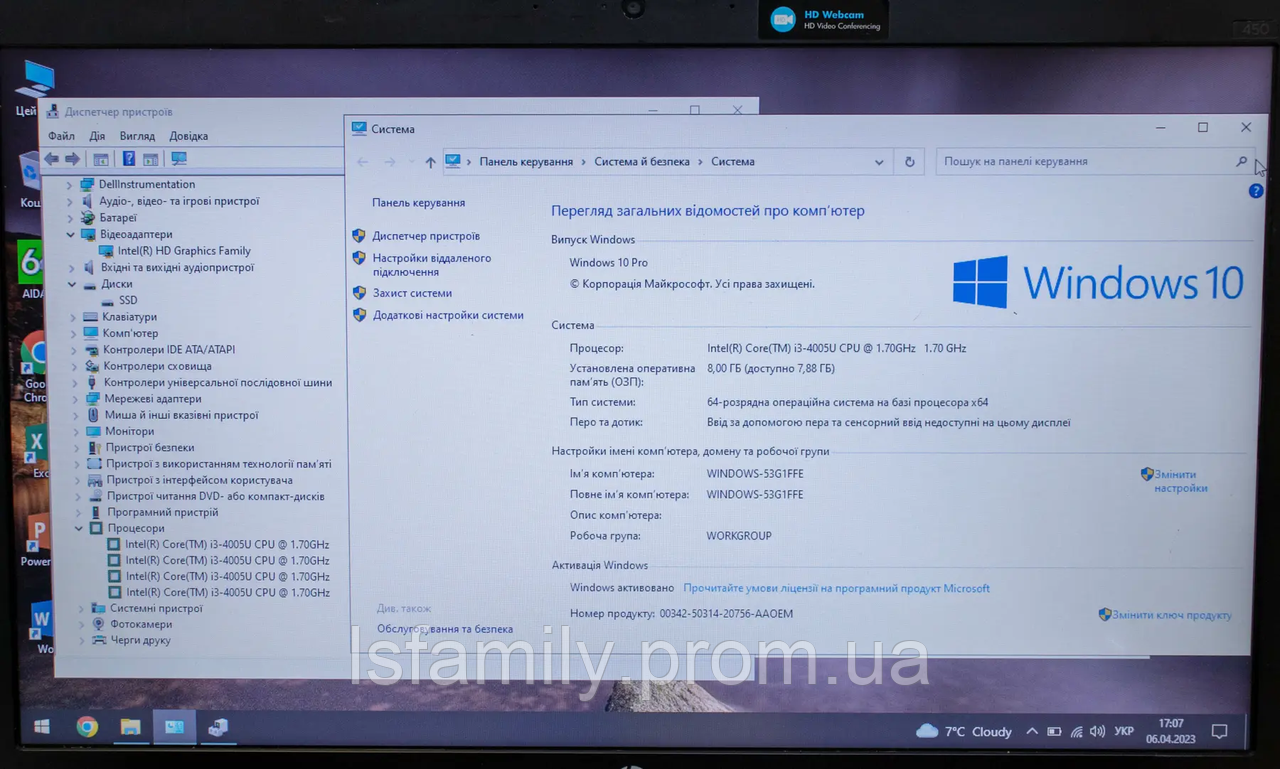
Task: Open the notification center icon
Action: [x=1219, y=731]
